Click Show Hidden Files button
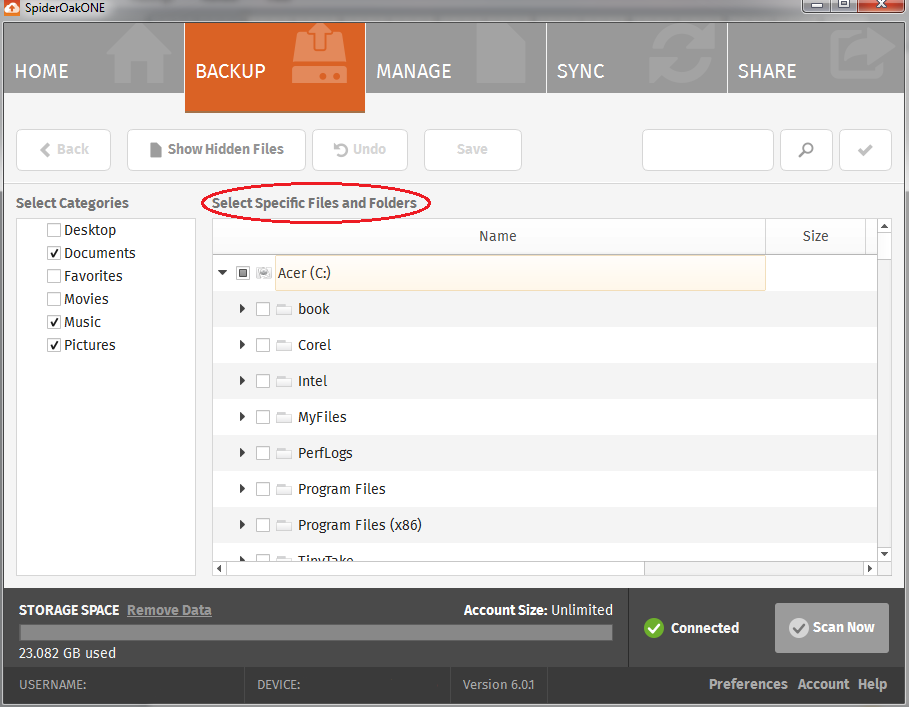Image resolution: width=909 pixels, height=707 pixels. tap(216, 150)
